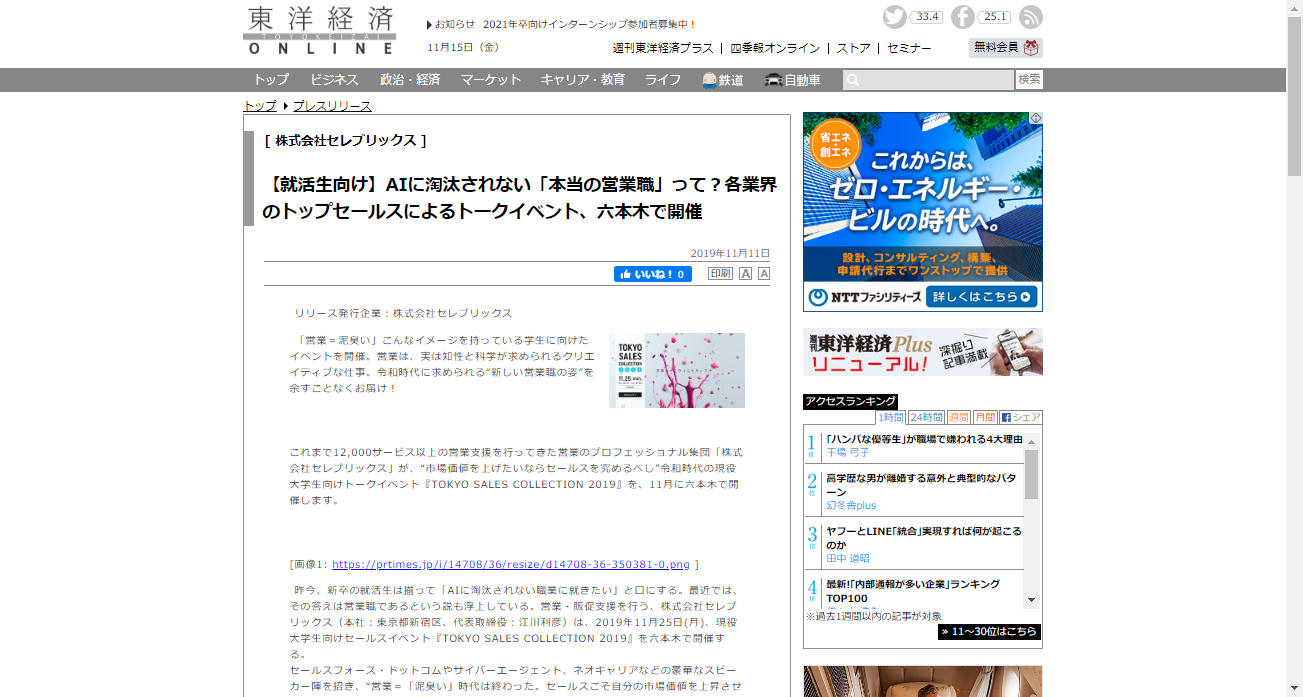Click the 無料会員 registration button
The height and width of the screenshot is (697, 1303).
click(x=1005, y=47)
